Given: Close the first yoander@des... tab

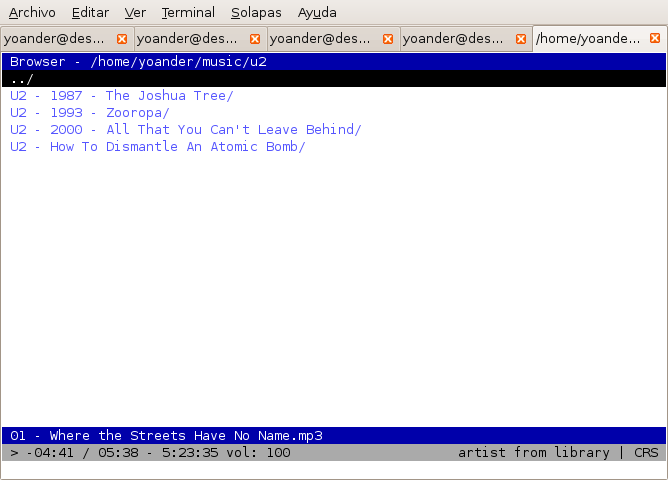Looking at the screenshot, I should pos(122,39).
